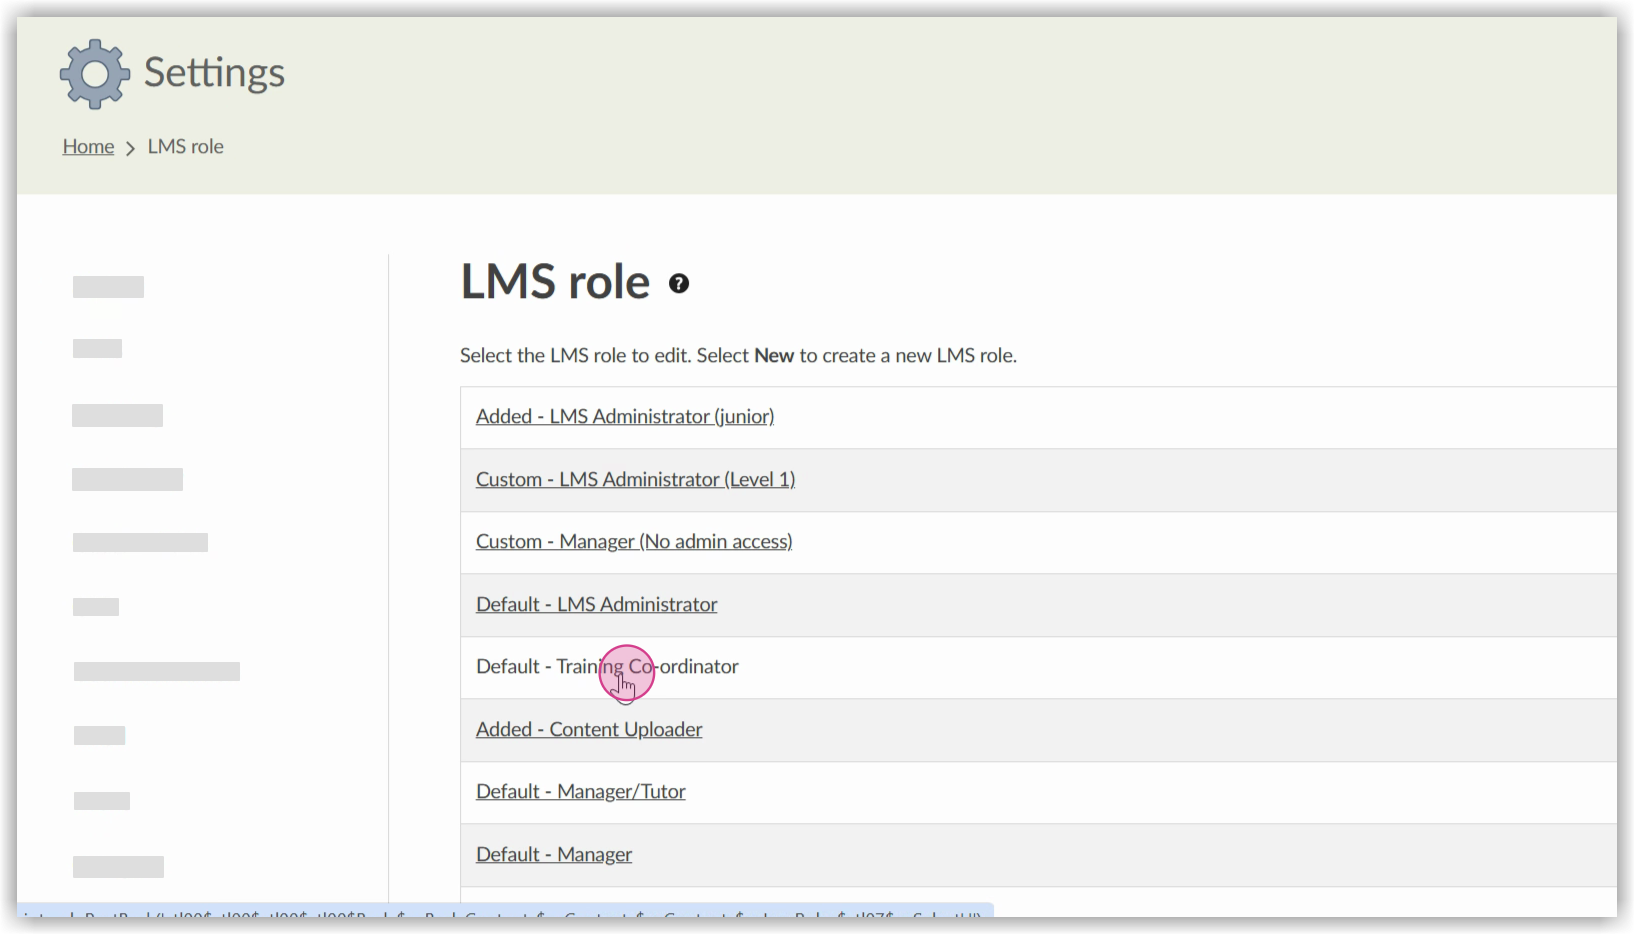Choose the fifth sidebar navigation entry
The image size is (1635, 935).
[x=140, y=541]
